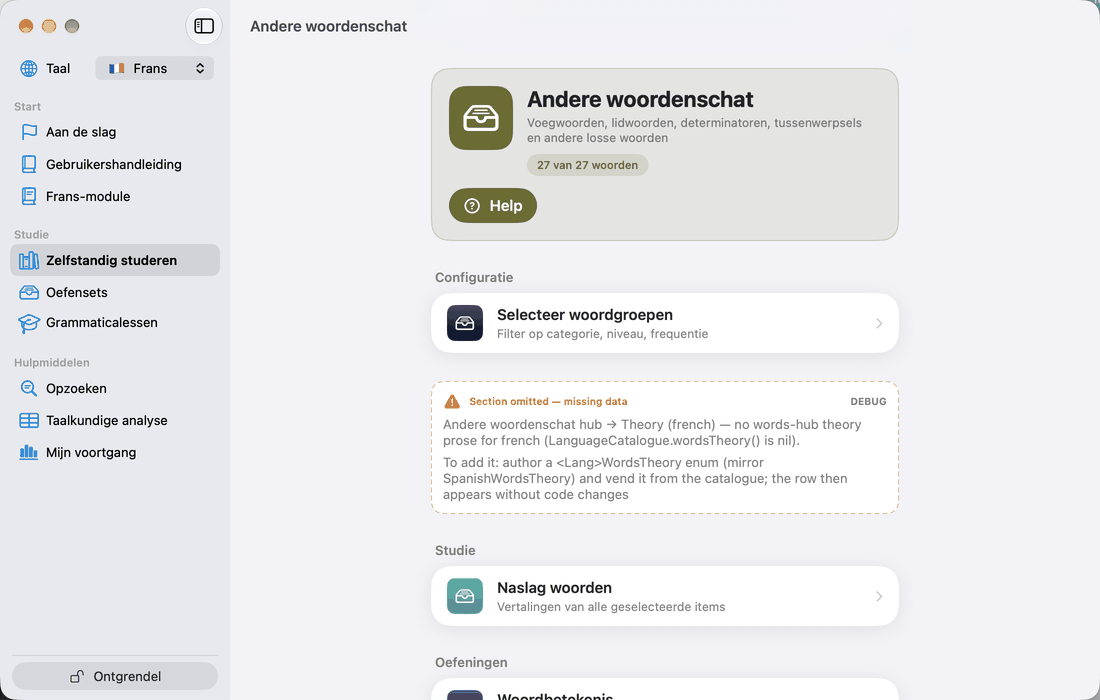Screen dimensions: 1100x700
Task: Open Aan de slag in sidebar
Action: (115, 132)
